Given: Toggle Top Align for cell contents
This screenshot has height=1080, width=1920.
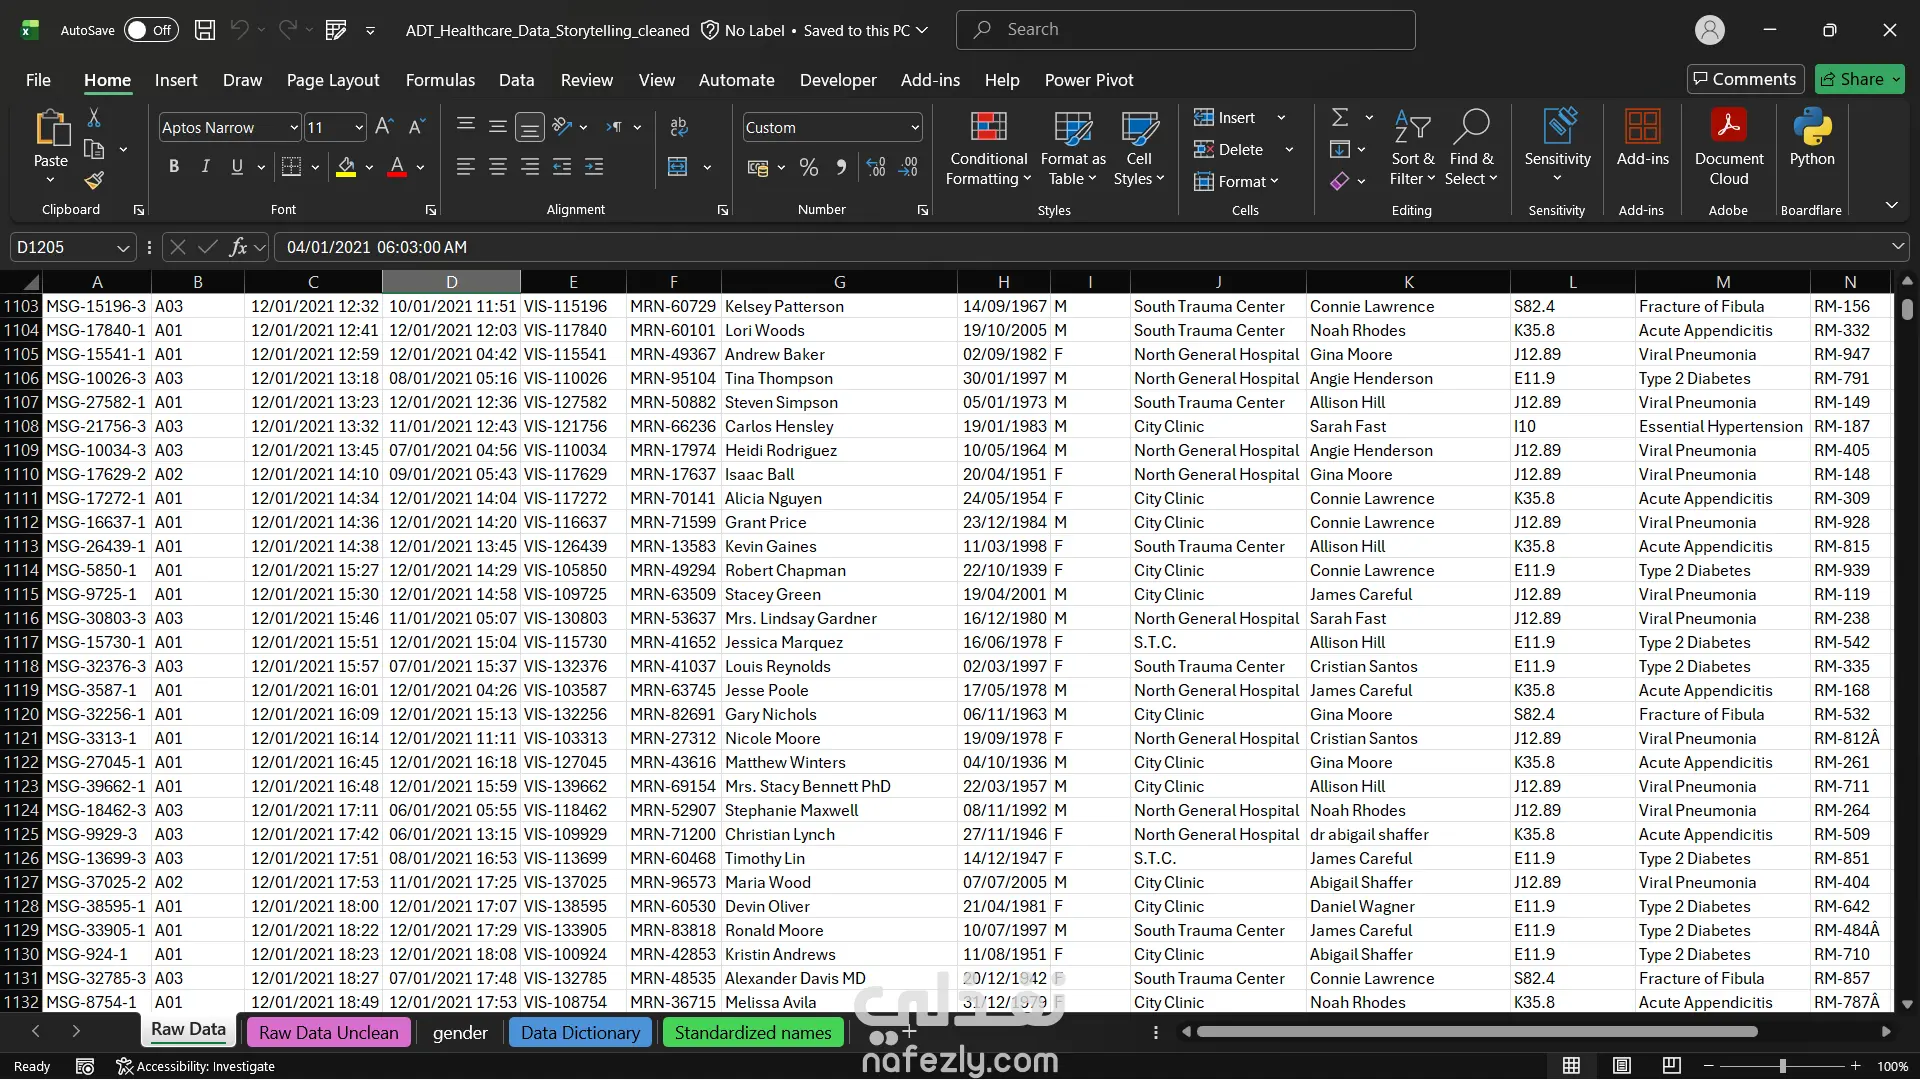Looking at the screenshot, I should [x=465, y=127].
